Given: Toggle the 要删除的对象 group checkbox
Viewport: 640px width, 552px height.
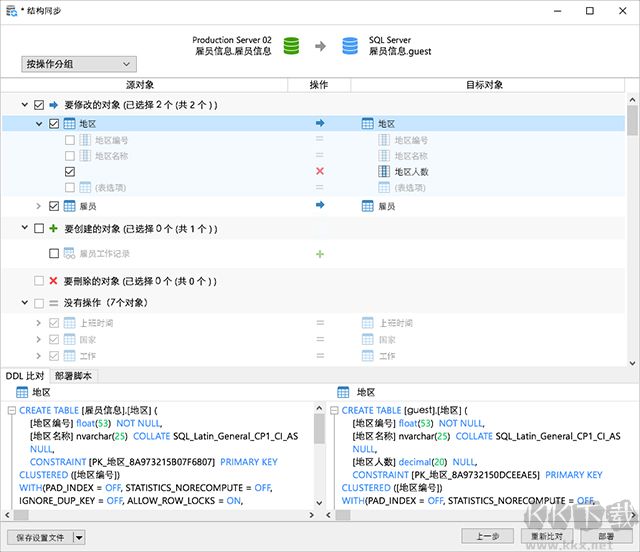Looking at the screenshot, I should pyautogui.click(x=39, y=281).
